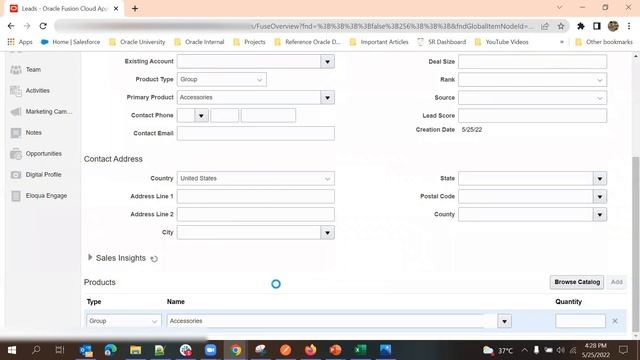This screenshot has height=360, width=640.
Task: Click the page vertical scrollbar
Action: tap(636, 244)
